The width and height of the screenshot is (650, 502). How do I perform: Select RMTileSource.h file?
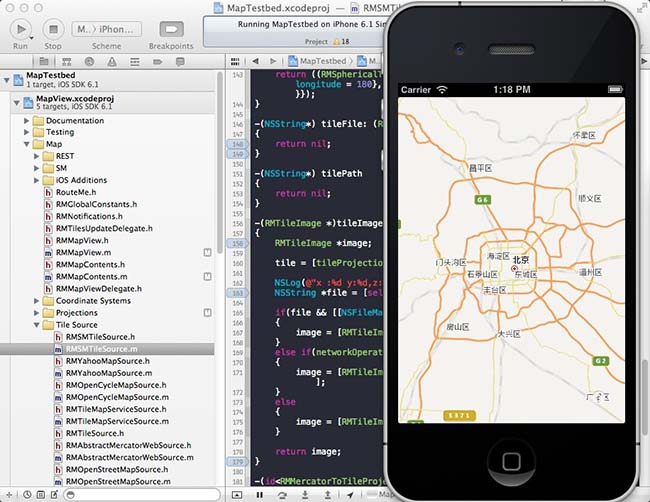95,433
